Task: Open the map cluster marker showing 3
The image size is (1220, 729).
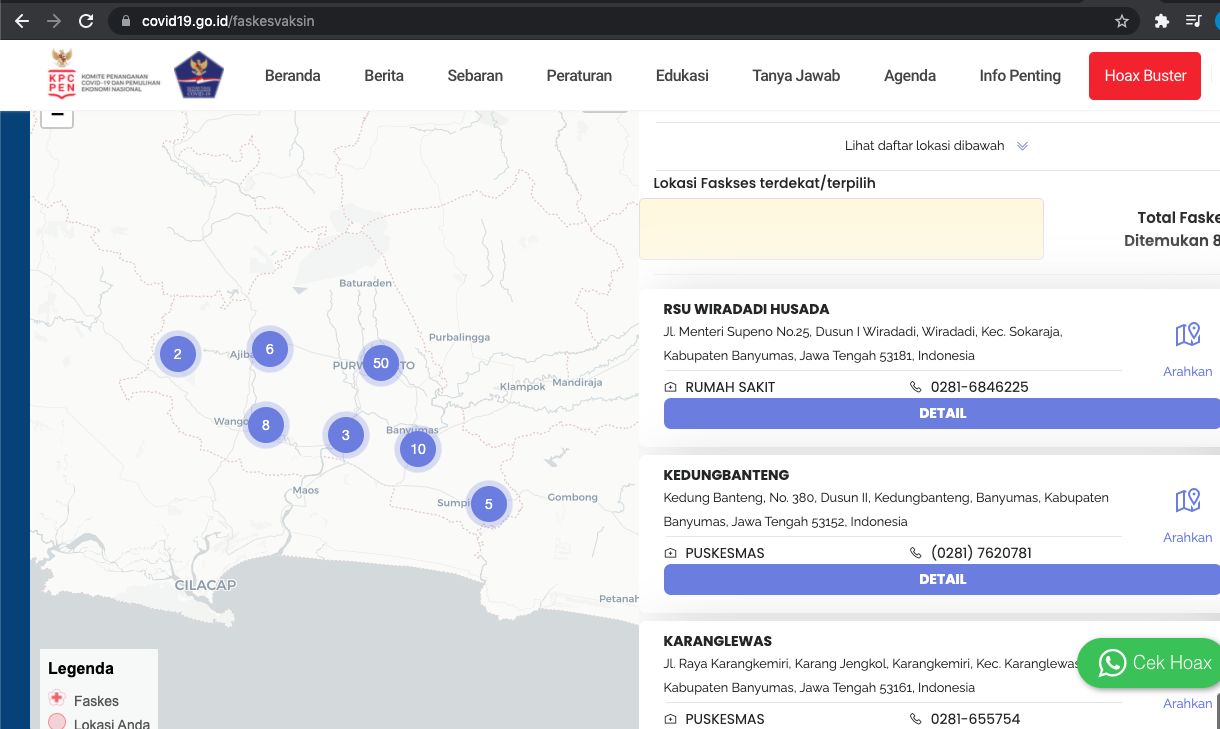Action: (x=346, y=435)
